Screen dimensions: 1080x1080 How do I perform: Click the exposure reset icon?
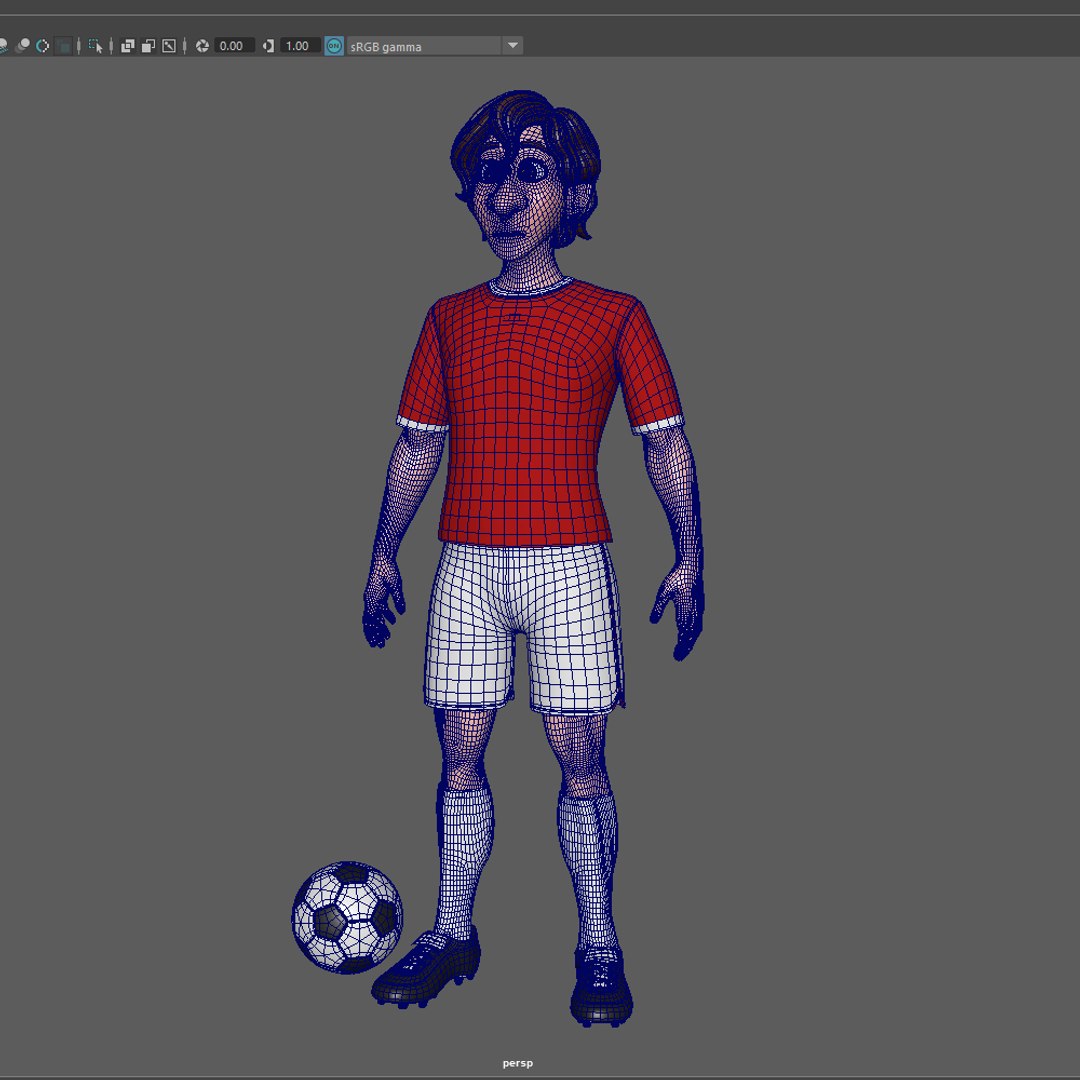point(202,46)
